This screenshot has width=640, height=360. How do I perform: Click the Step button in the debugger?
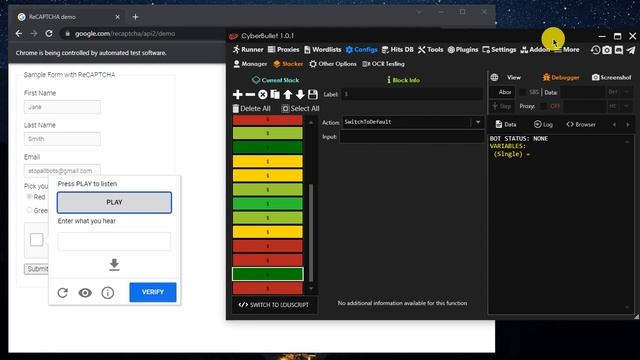(x=502, y=106)
